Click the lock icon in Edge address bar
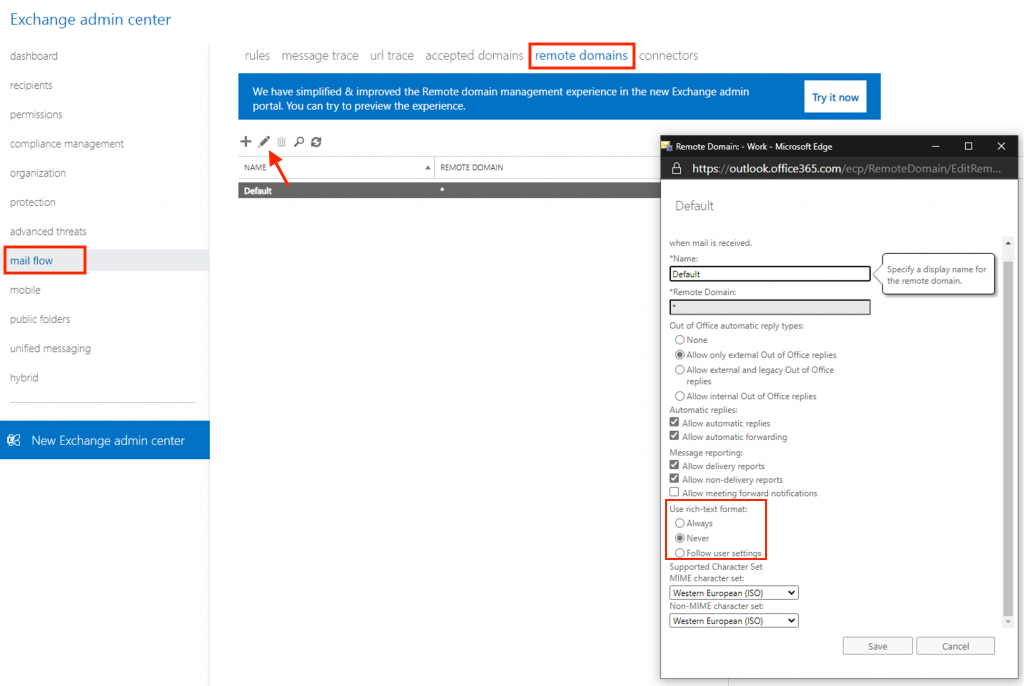Viewport: 1024px width, 686px height. [677, 169]
